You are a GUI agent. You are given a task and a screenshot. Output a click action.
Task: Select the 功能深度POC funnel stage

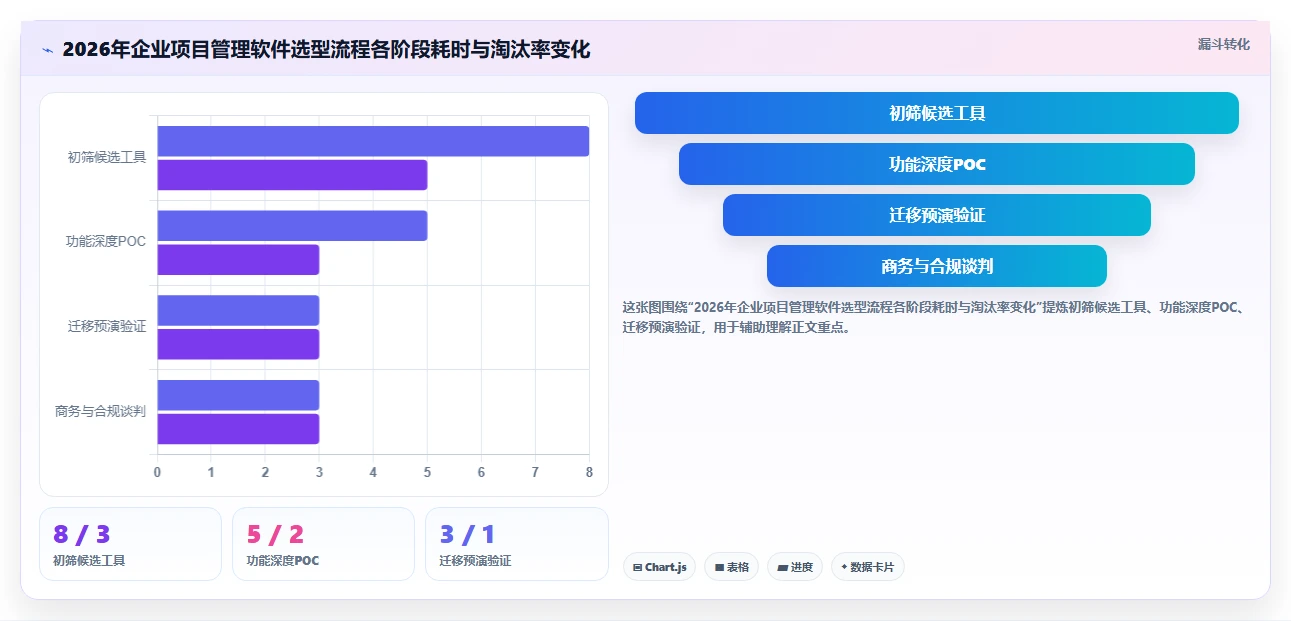pos(937,164)
